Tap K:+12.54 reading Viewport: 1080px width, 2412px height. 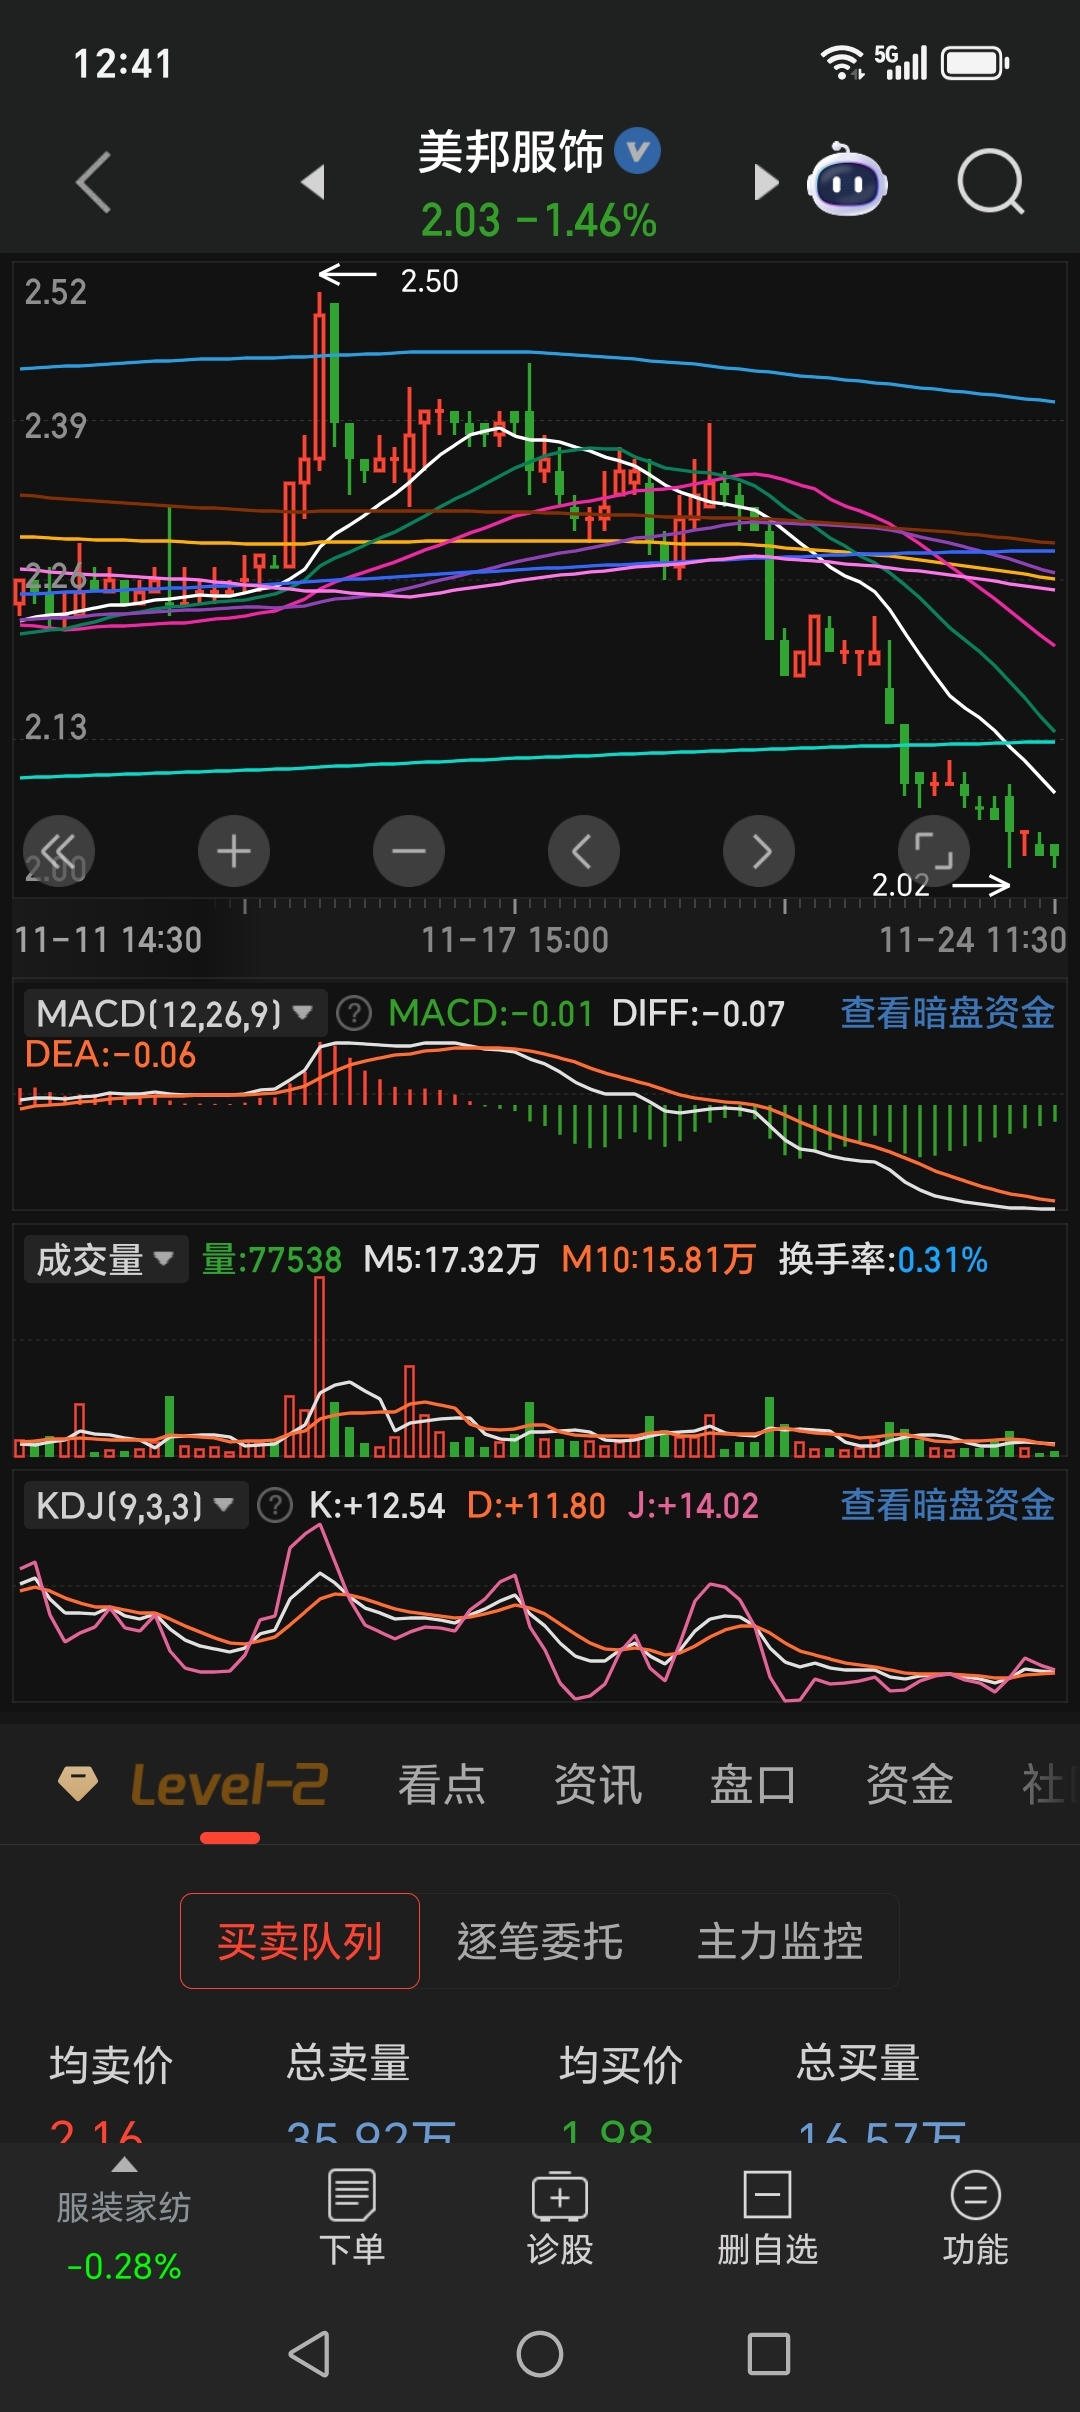coord(377,1505)
